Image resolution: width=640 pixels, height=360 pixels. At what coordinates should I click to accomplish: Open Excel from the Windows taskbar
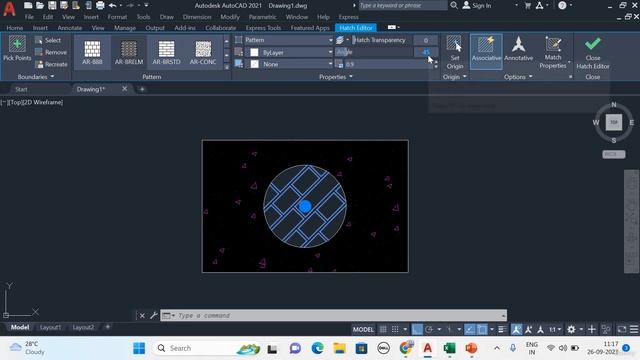(449, 348)
